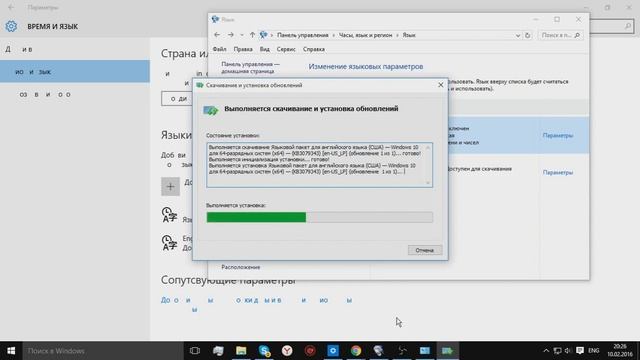Select the third sidebar item in Параметры

click(x=75, y=94)
